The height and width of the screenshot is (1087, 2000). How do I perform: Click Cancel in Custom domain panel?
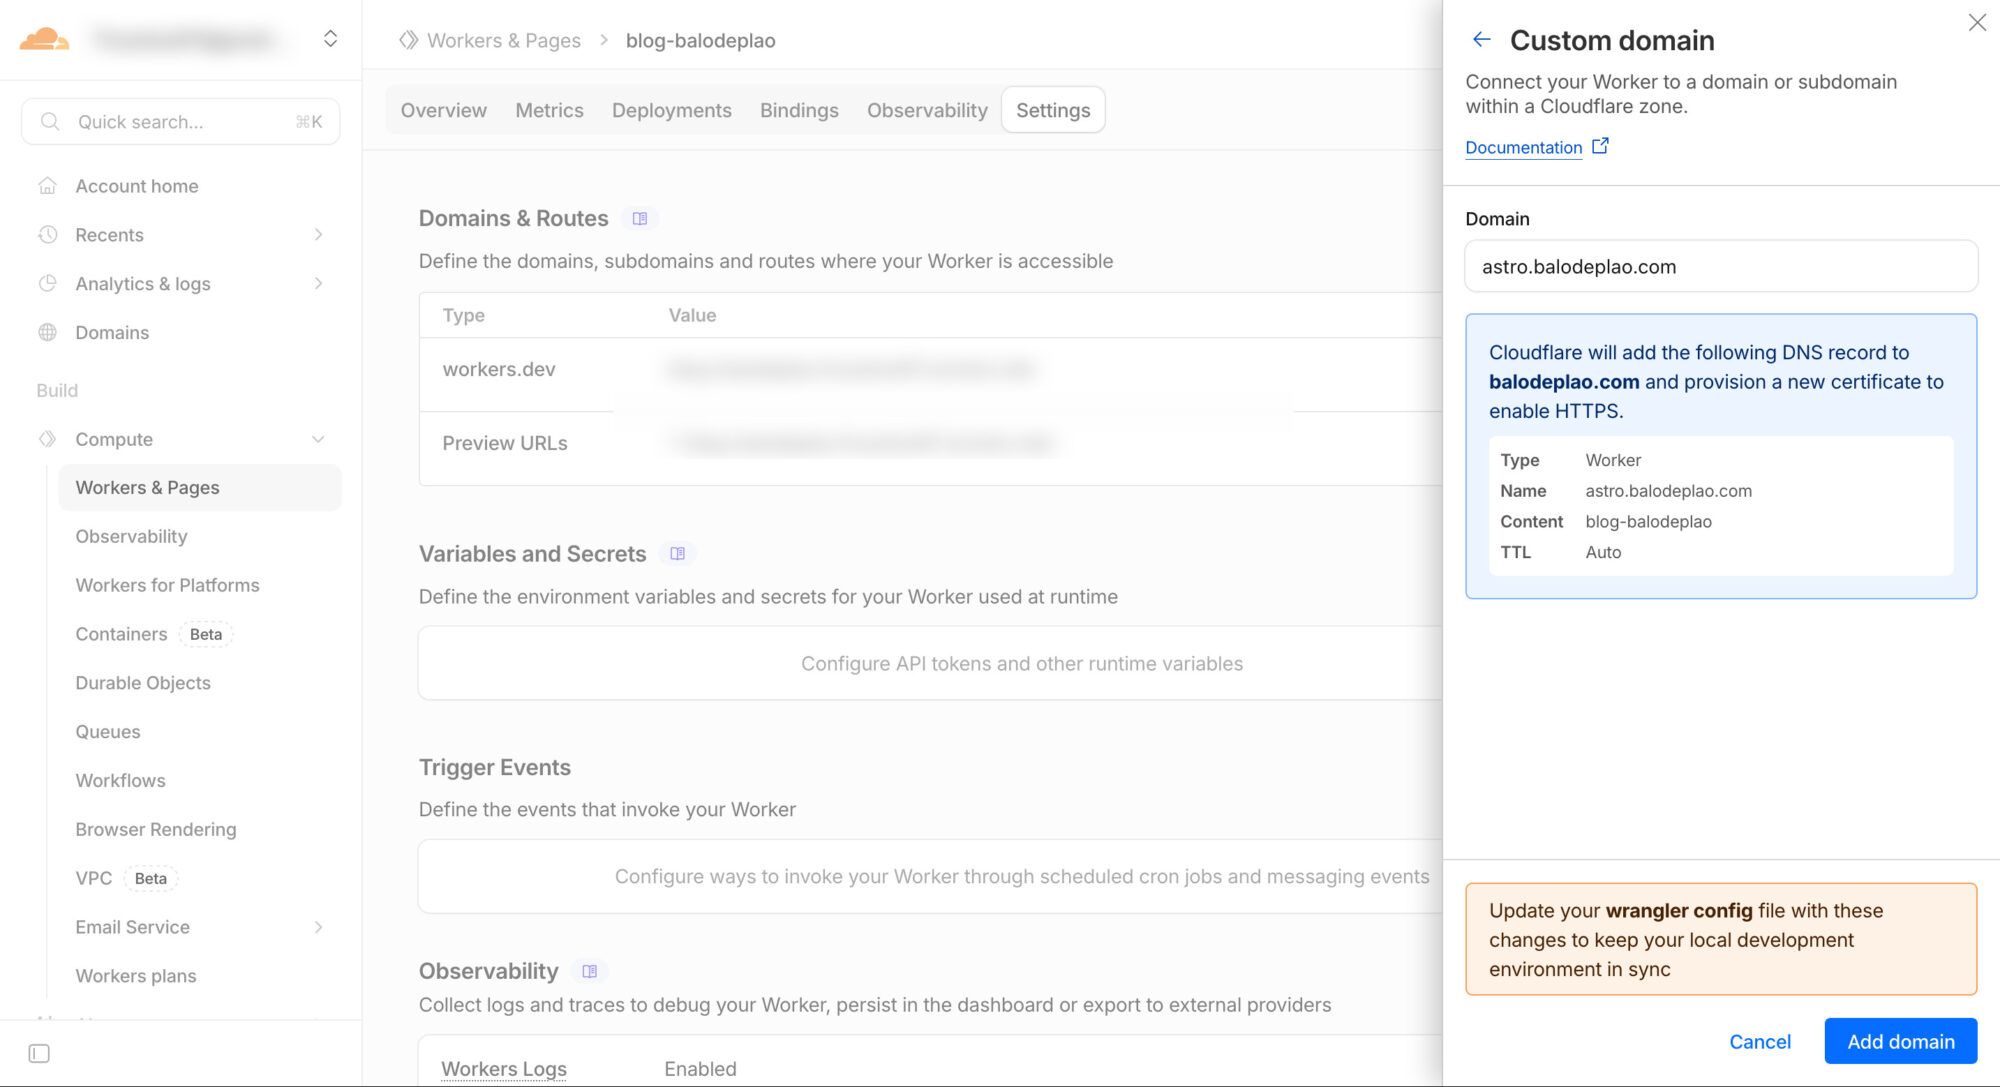[x=1759, y=1041]
